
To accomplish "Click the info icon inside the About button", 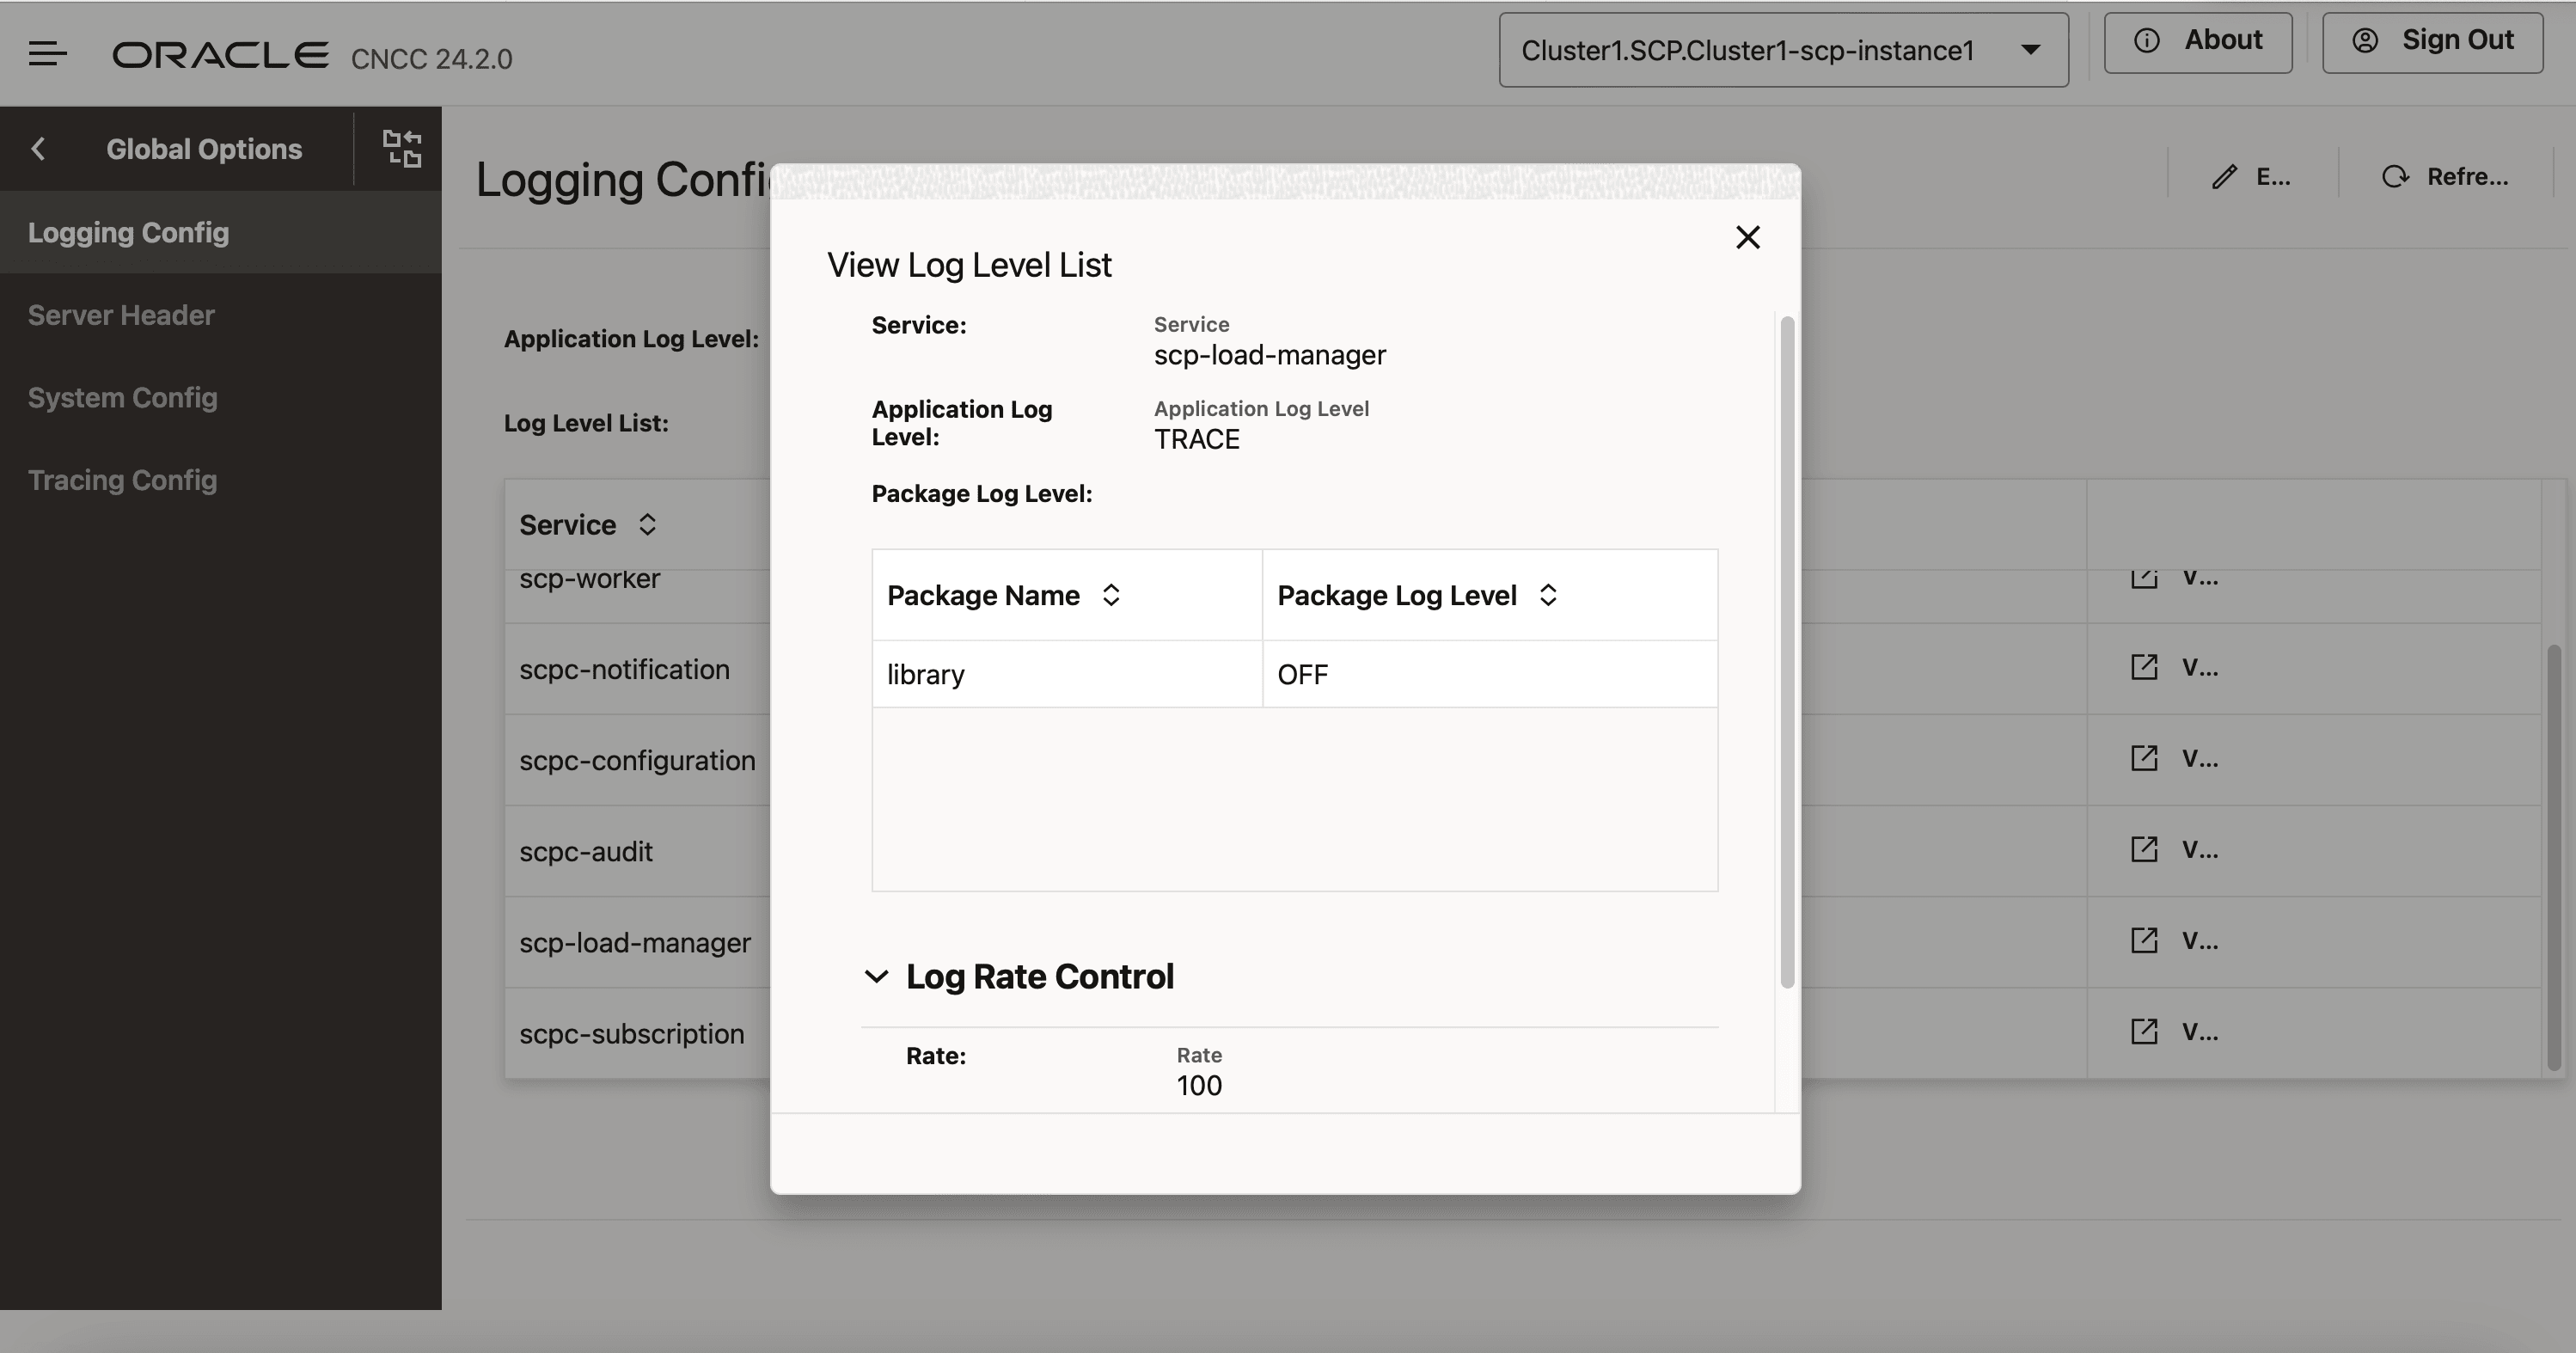I will coord(2146,40).
